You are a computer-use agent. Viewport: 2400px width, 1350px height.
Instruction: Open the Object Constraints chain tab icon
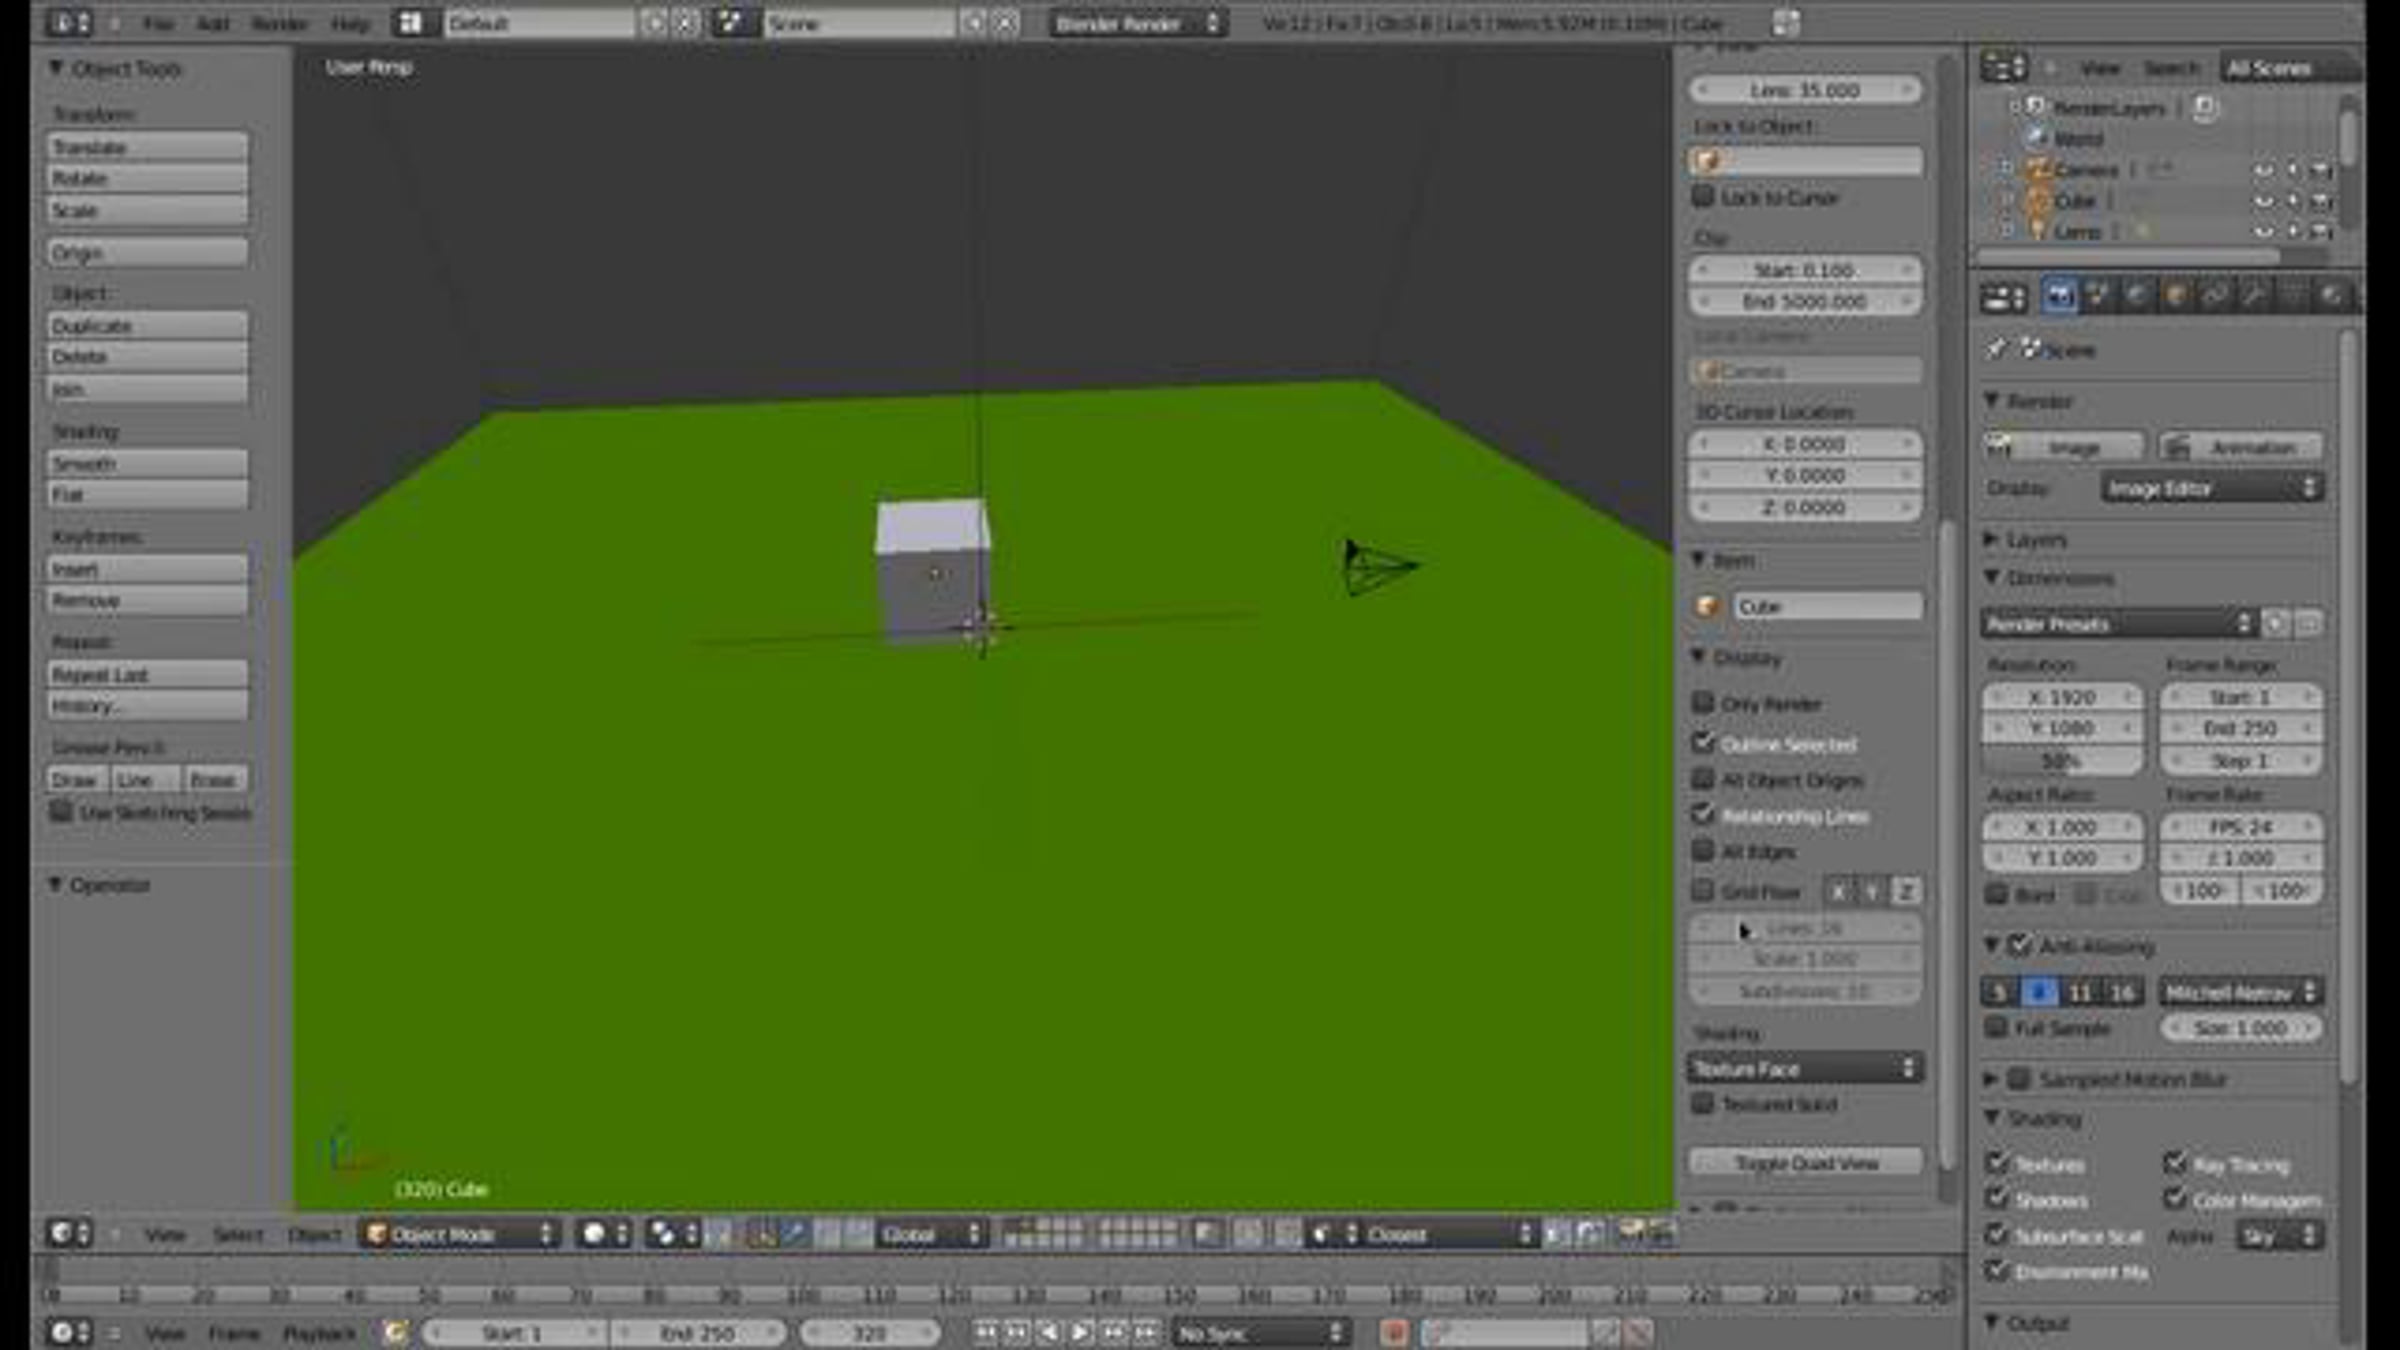click(x=2215, y=296)
